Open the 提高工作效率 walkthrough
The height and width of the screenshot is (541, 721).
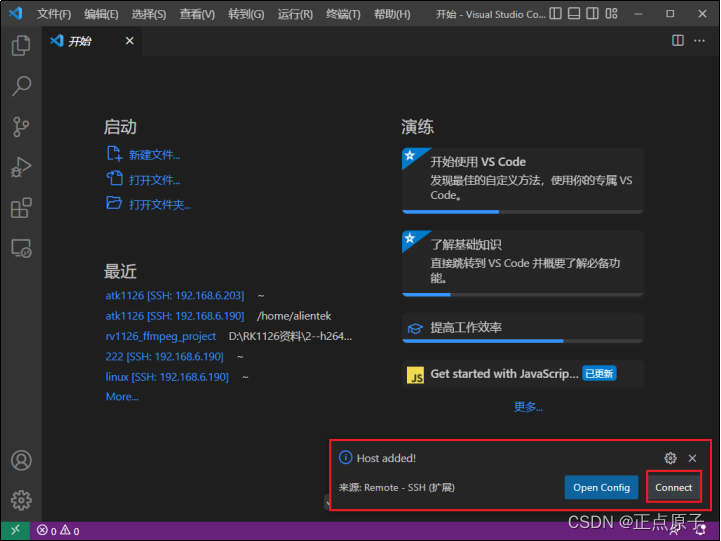522,328
